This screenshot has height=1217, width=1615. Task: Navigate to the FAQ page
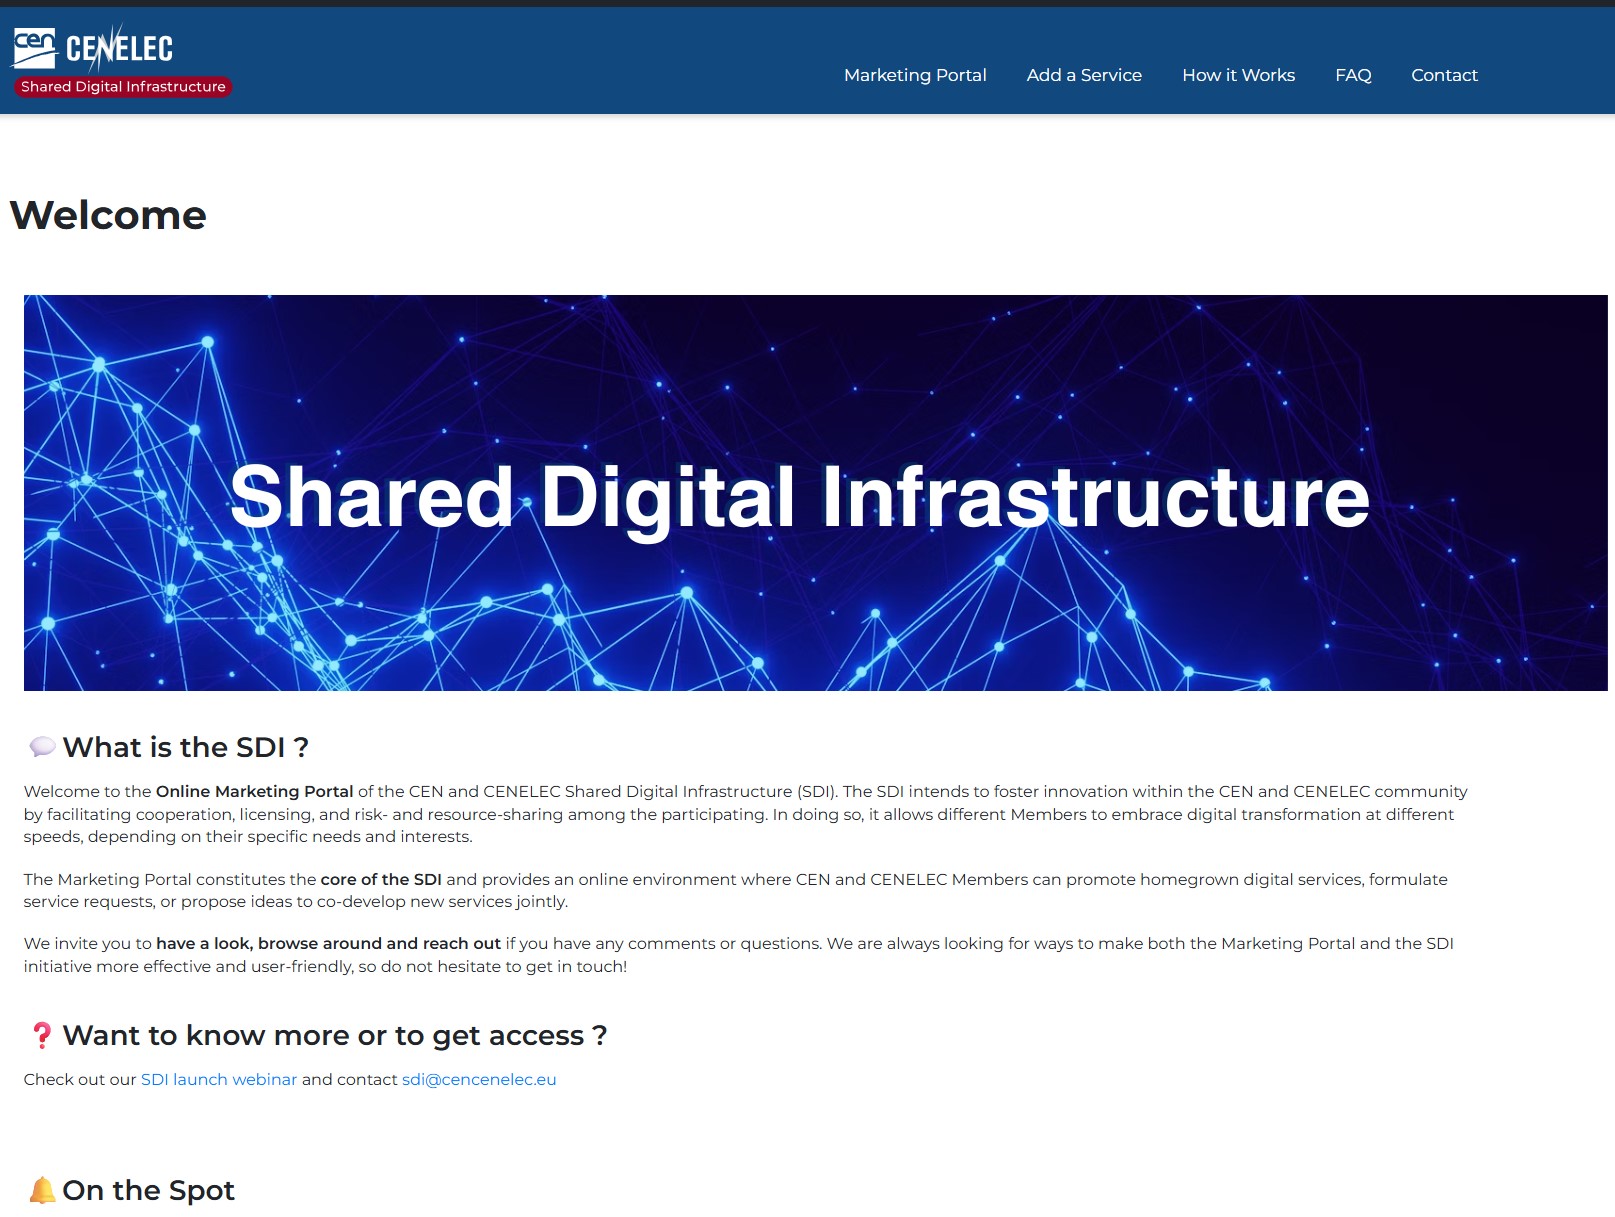[x=1352, y=75]
